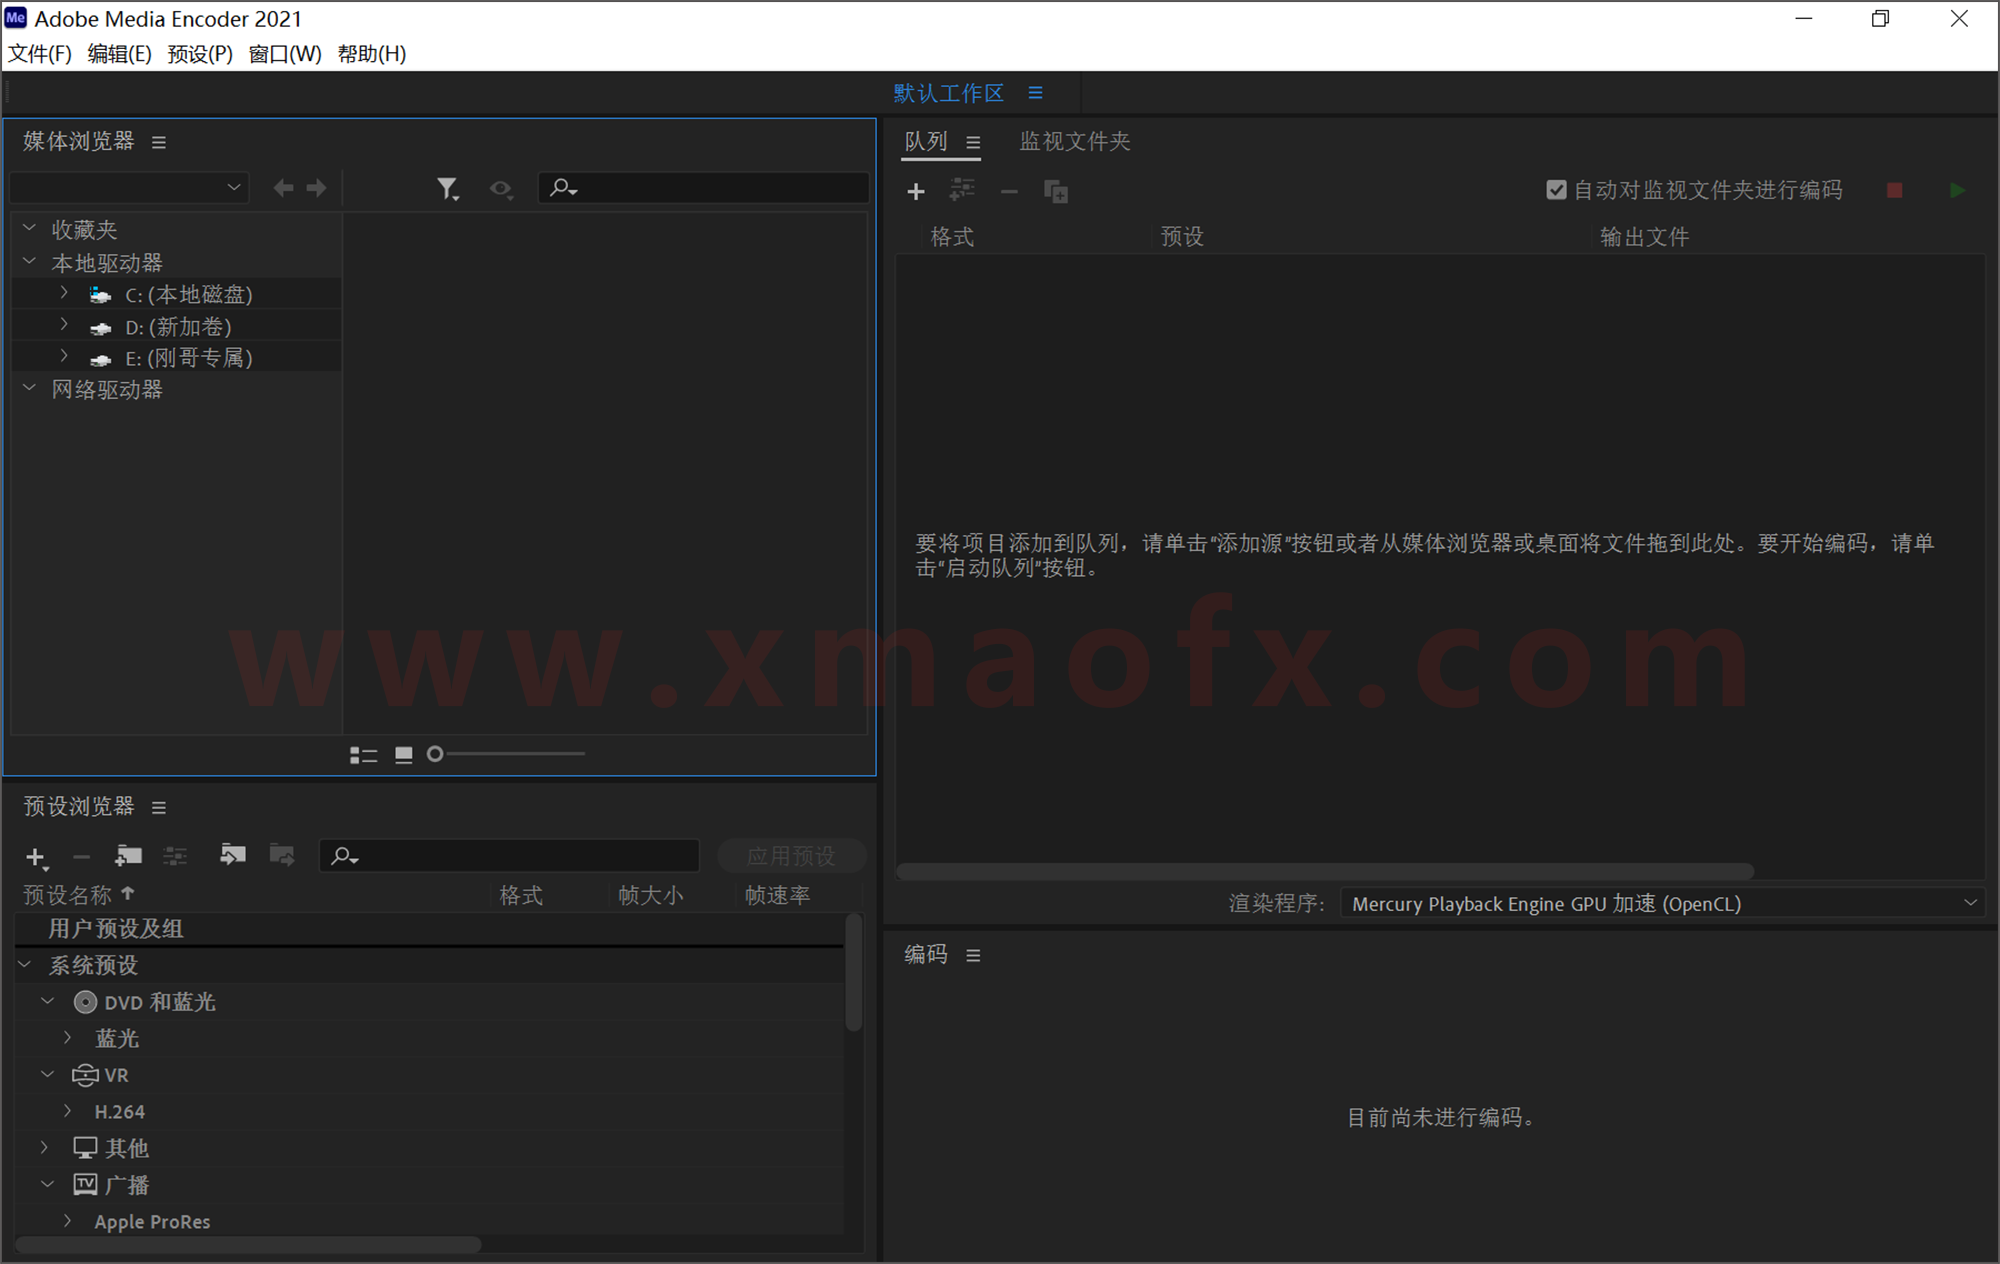This screenshot has height=1264, width=2000.
Task: Click the 应用预设 apply preset button
Action: (791, 856)
